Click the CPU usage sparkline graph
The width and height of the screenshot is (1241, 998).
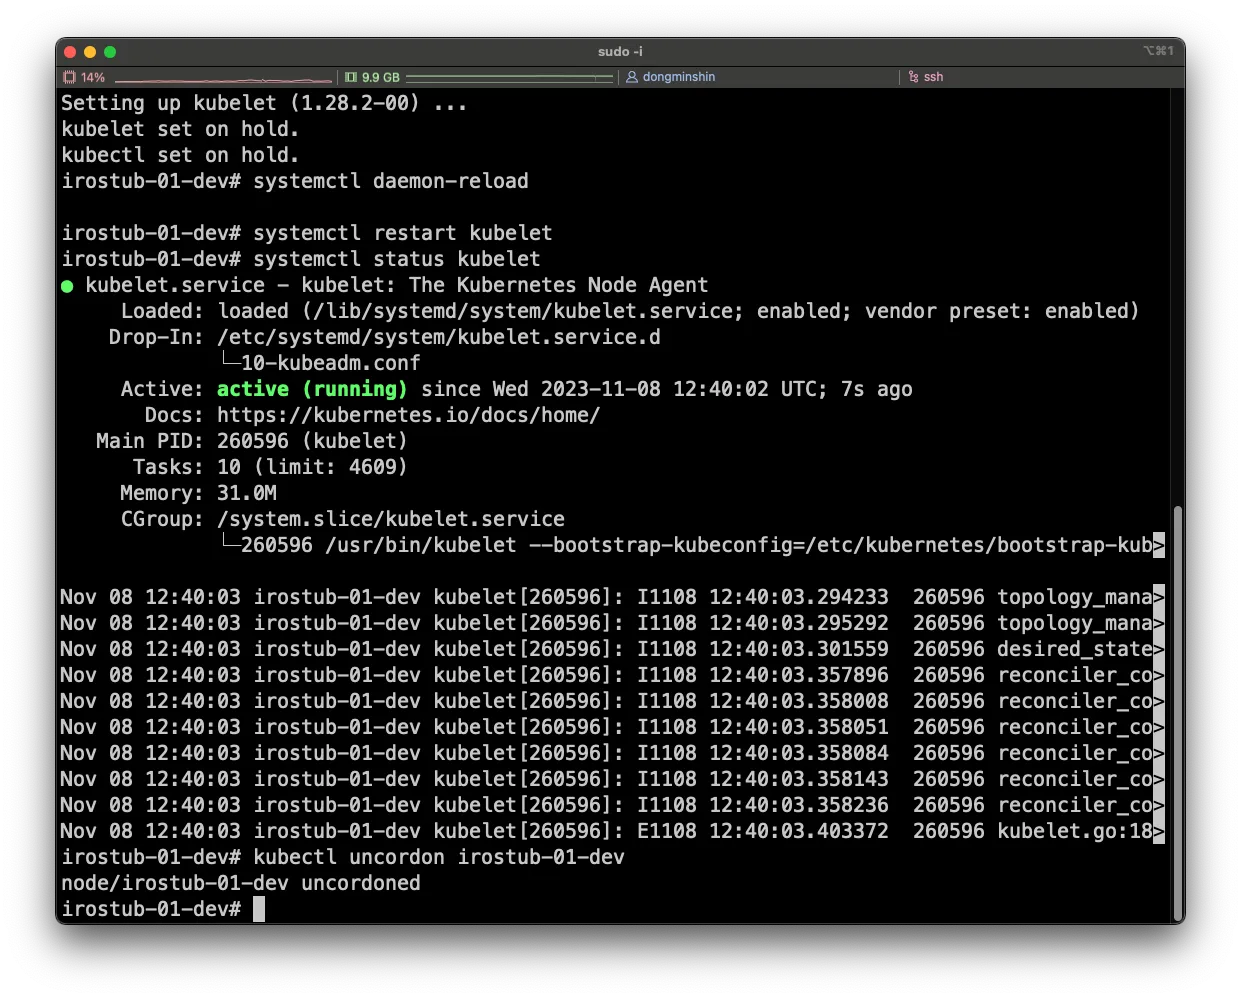coord(223,78)
